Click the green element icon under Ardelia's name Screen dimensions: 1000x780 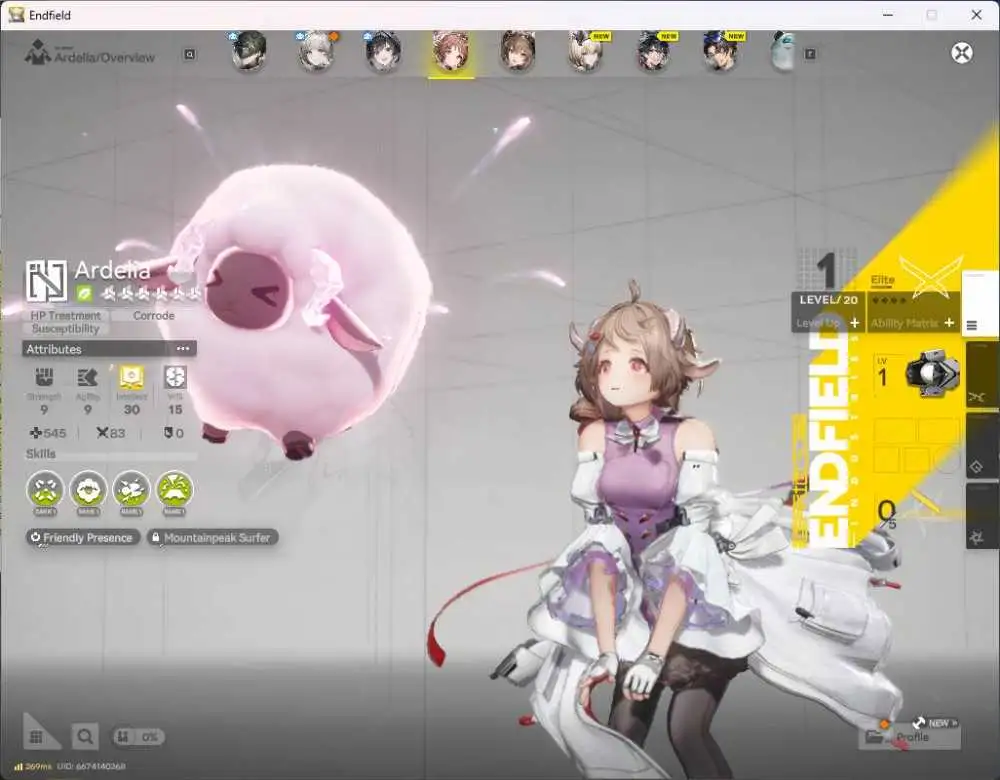coord(84,294)
